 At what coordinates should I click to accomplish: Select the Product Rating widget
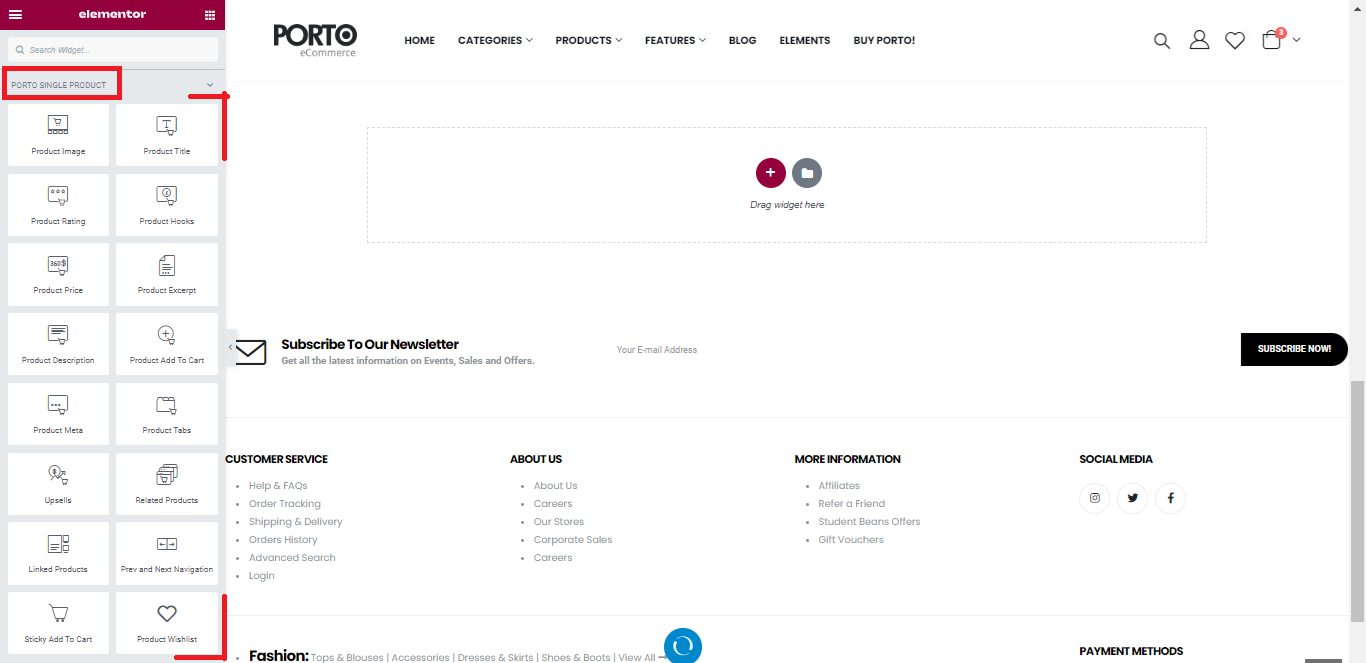[58, 205]
